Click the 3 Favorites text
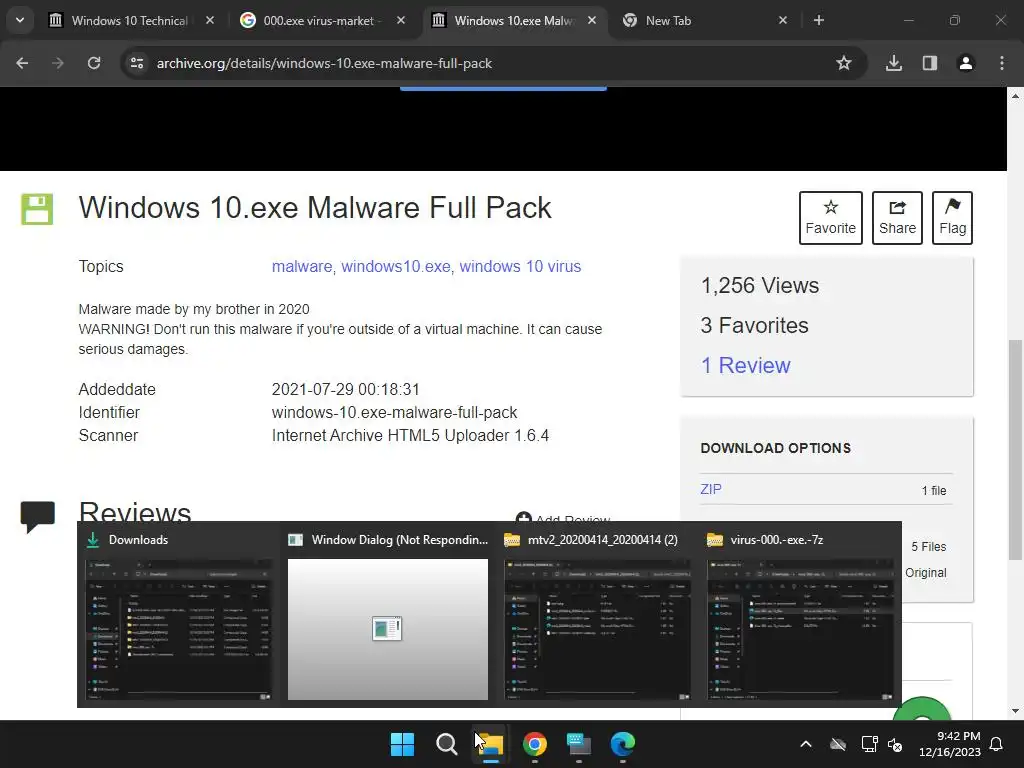This screenshot has height=768, width=1024. pyautogui.click(x=754, y=325)
